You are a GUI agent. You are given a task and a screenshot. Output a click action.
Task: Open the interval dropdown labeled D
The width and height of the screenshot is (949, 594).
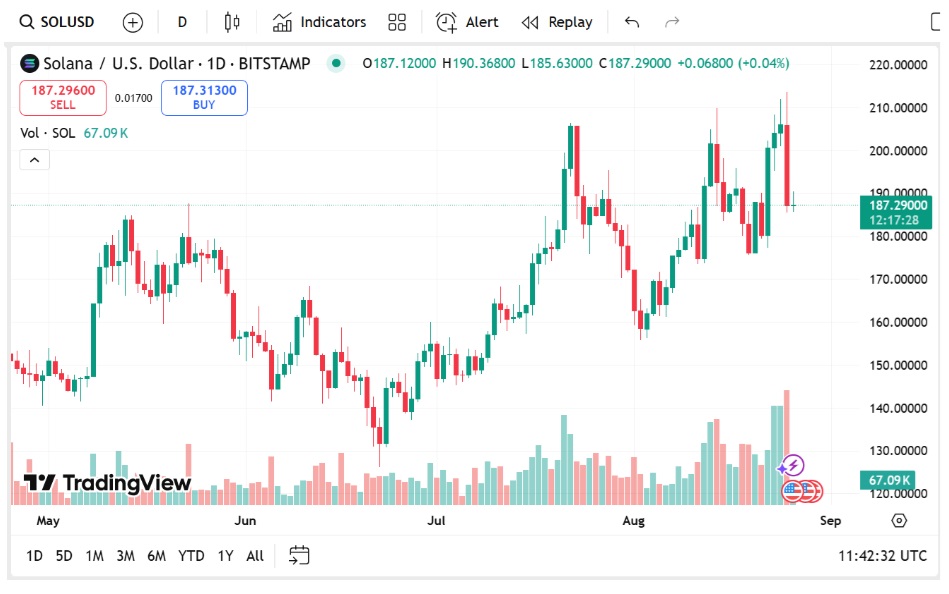[182, 21]
